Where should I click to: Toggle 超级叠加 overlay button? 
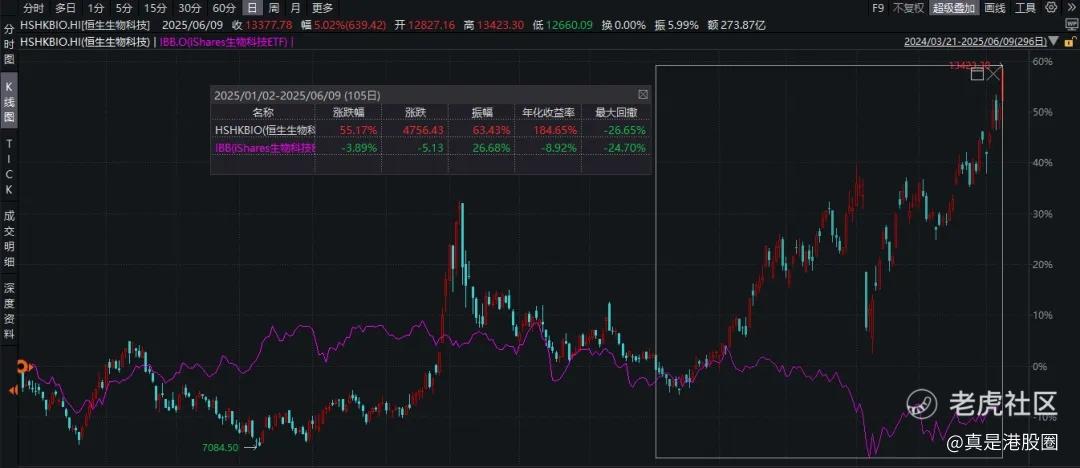953,8
